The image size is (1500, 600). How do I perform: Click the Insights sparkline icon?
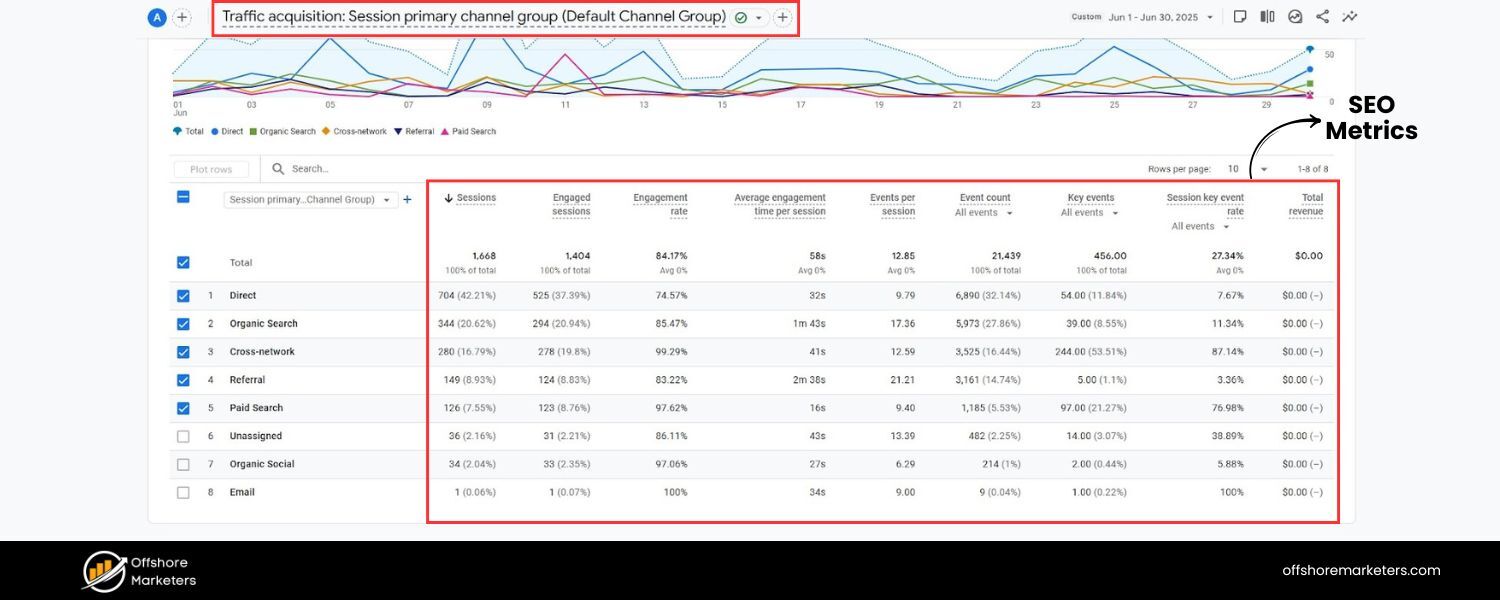click(1350, 16)
